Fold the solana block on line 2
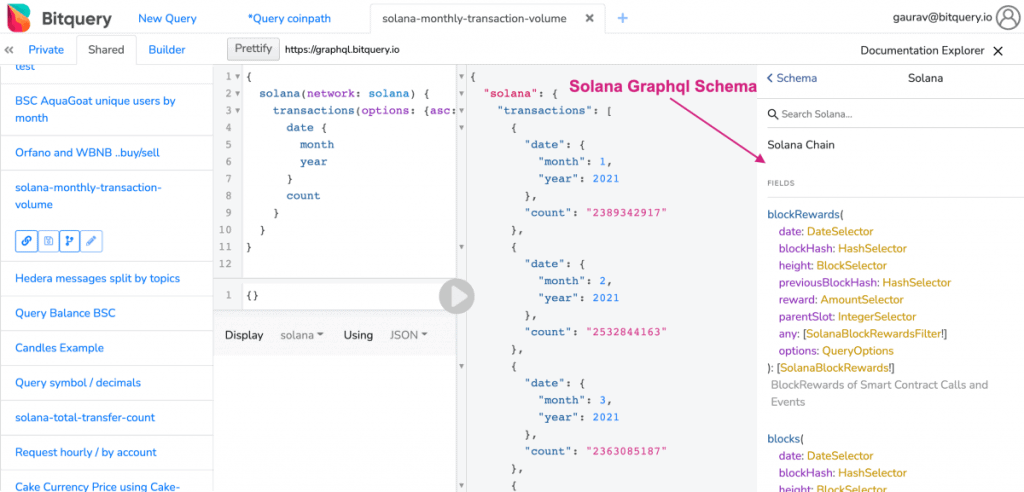The image size is (1024, 492). pyautogui.click(x=237, y=93)
